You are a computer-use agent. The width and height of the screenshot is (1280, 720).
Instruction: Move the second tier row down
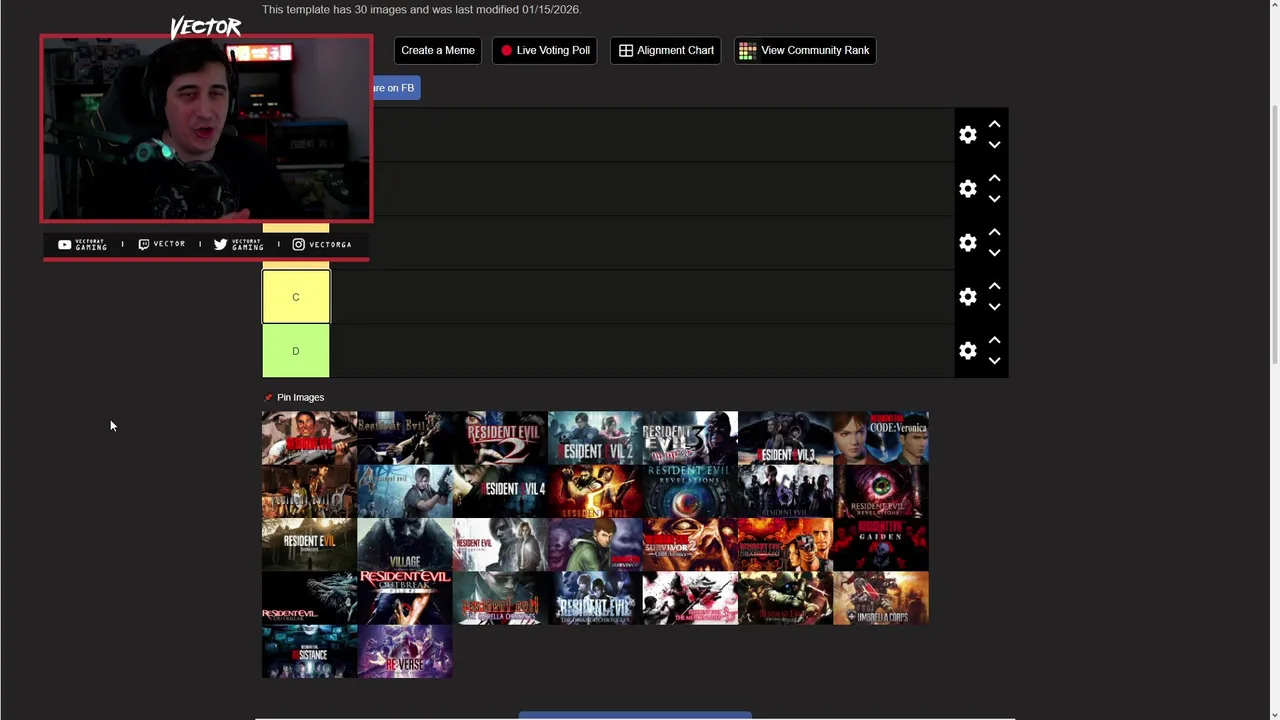pos(994,199)
